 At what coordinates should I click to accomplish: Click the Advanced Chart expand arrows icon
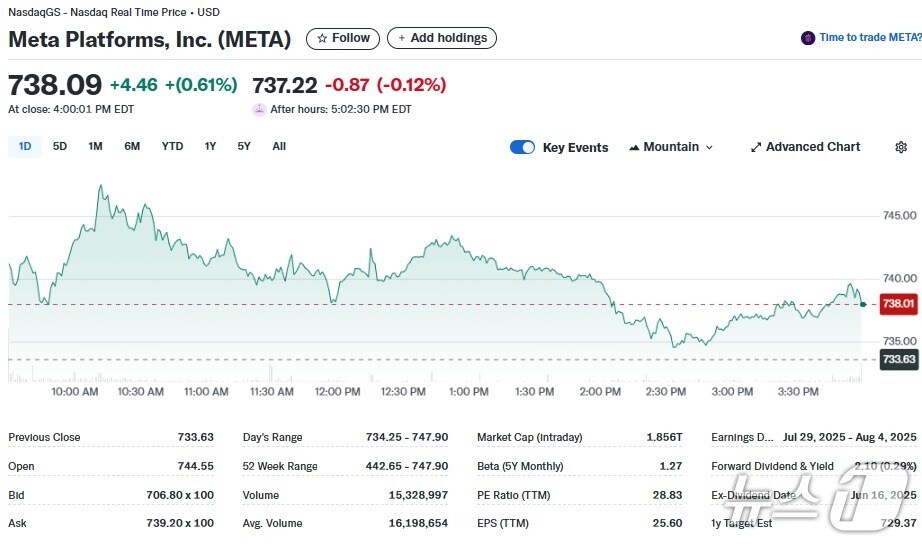point(756,147)
